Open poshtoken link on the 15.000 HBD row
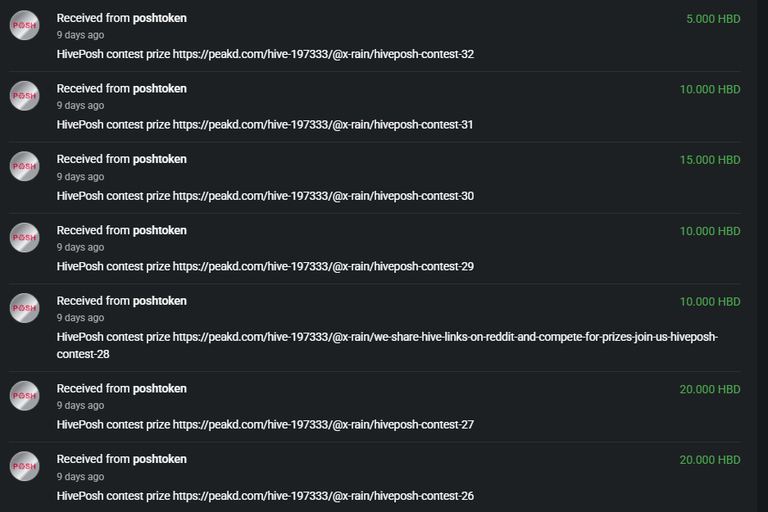Viewport: 768px width, 512px height. 160,159
